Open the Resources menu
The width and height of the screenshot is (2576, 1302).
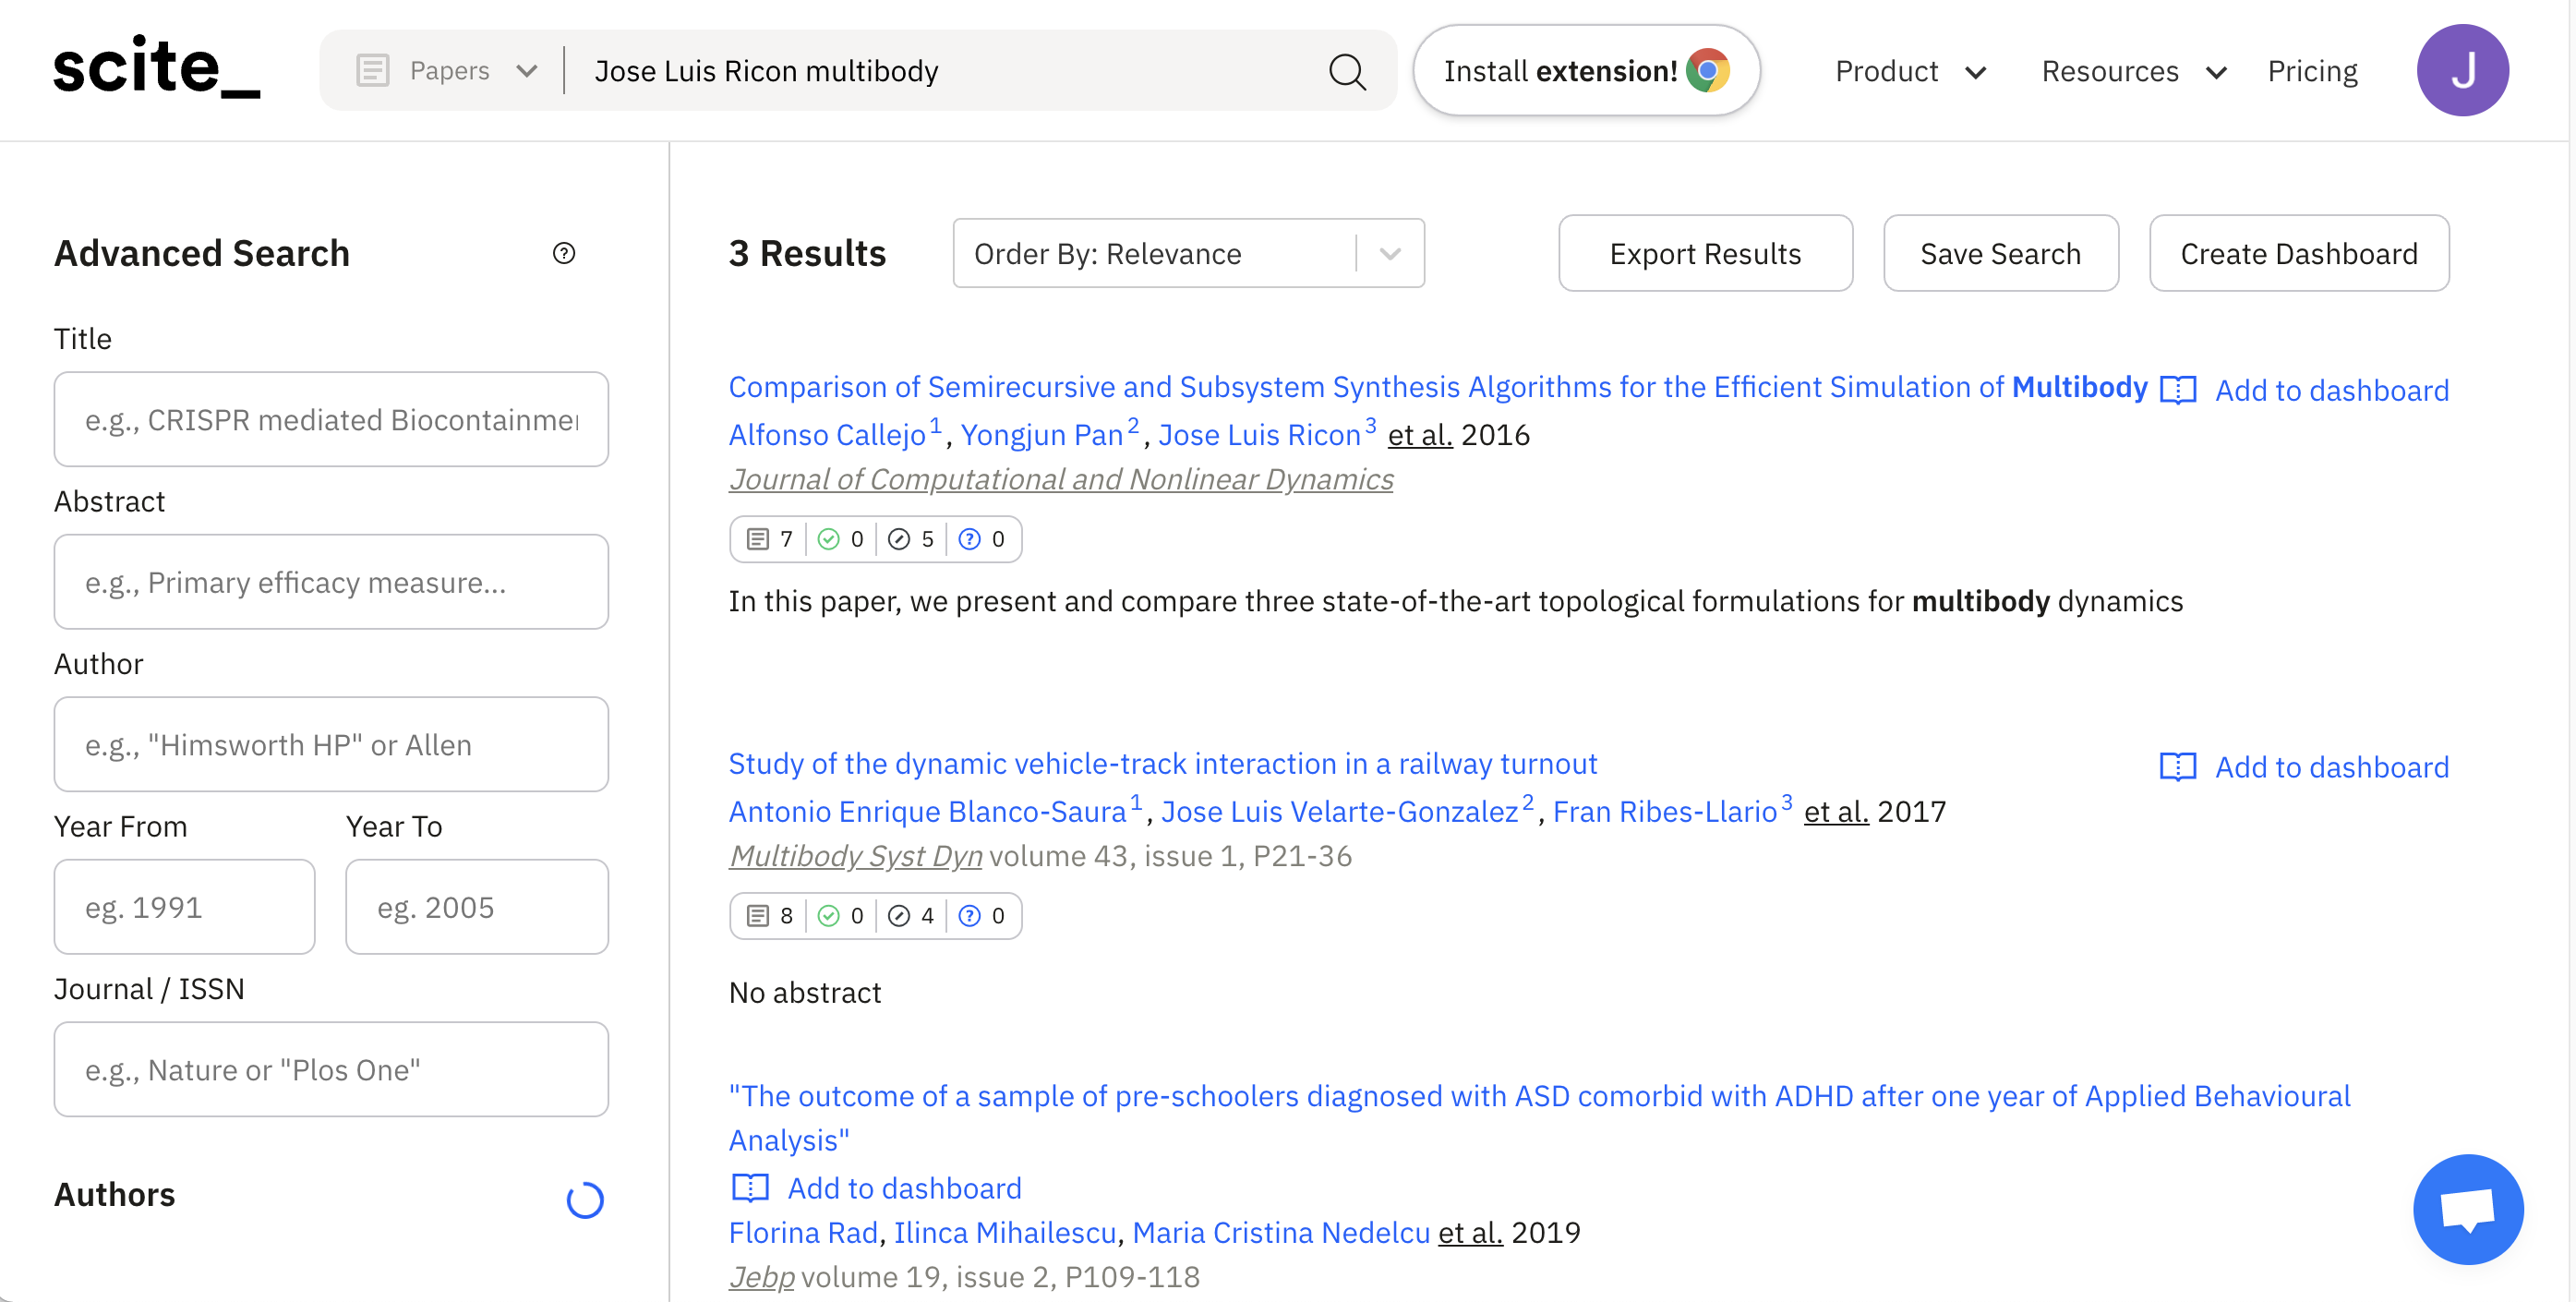point(2133,70)
